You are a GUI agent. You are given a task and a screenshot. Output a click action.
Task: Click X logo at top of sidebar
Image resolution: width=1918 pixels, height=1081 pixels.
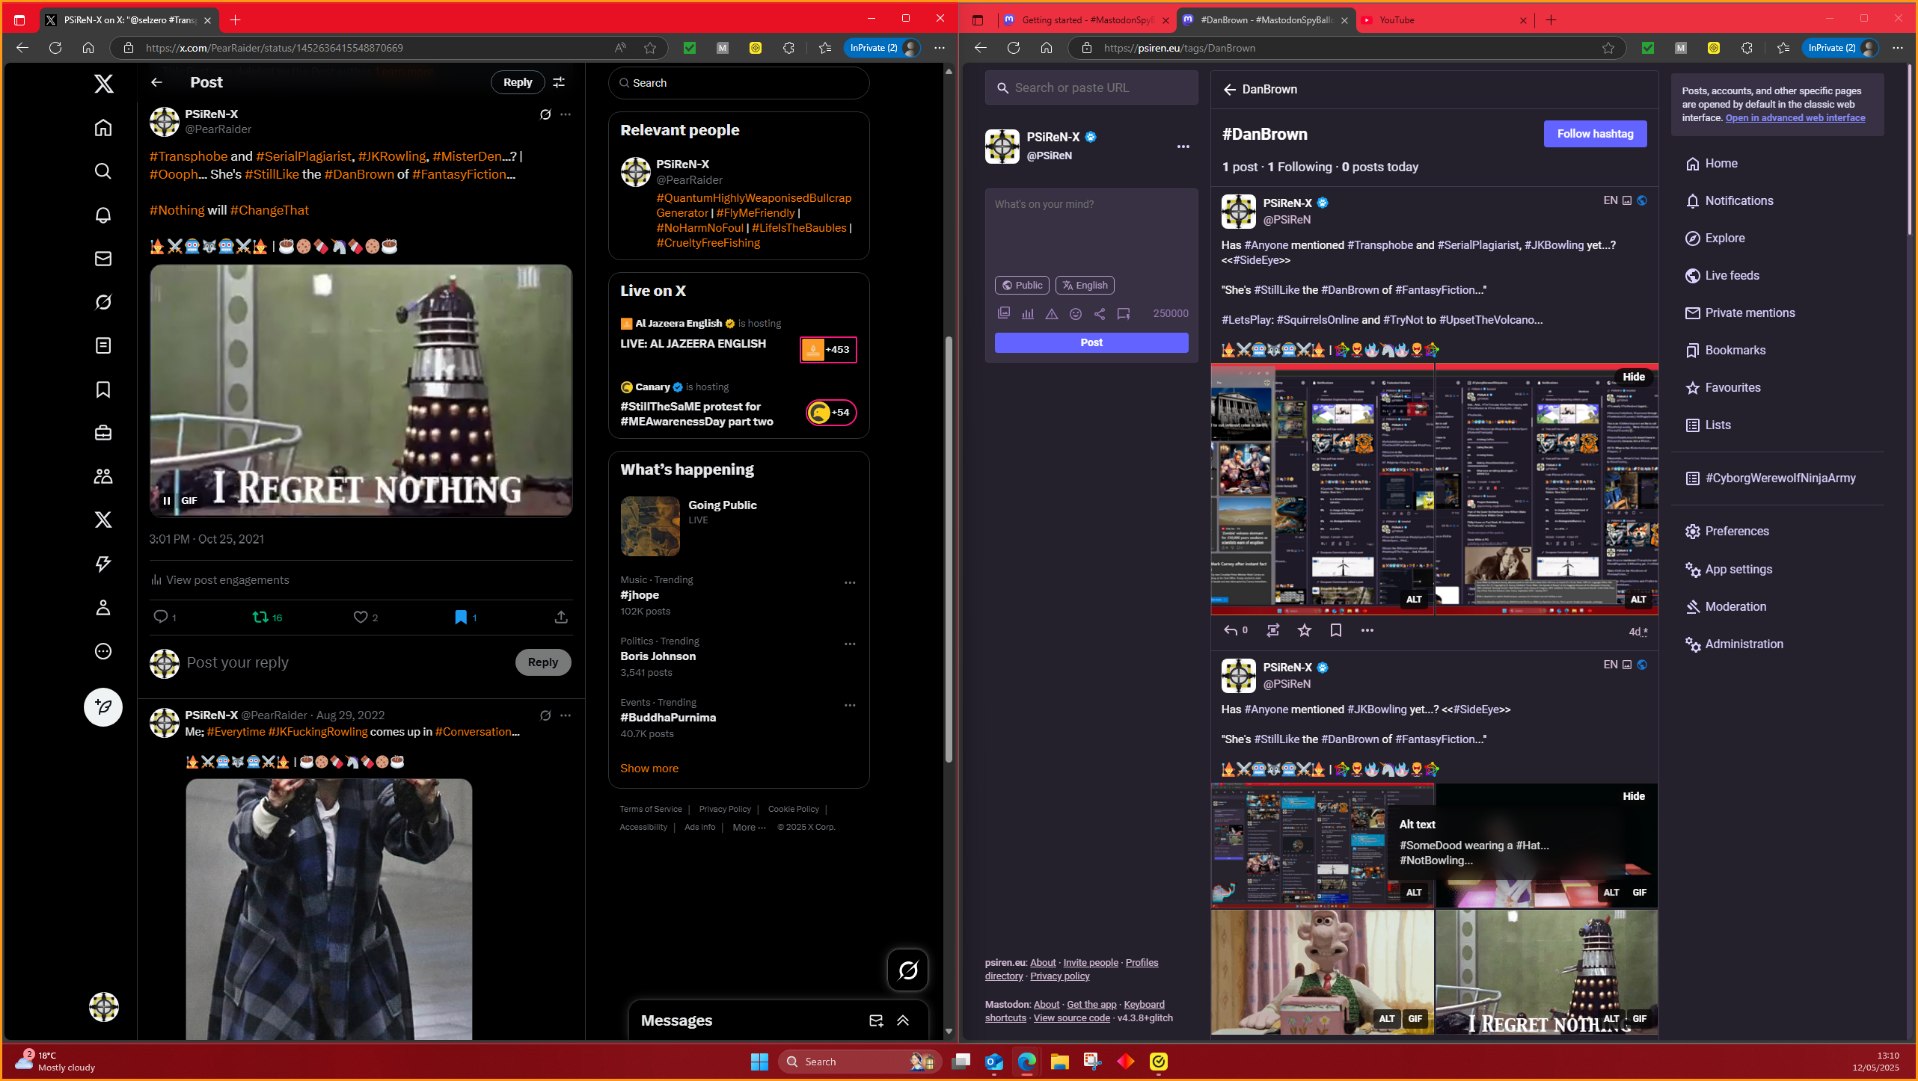point(103,83)
